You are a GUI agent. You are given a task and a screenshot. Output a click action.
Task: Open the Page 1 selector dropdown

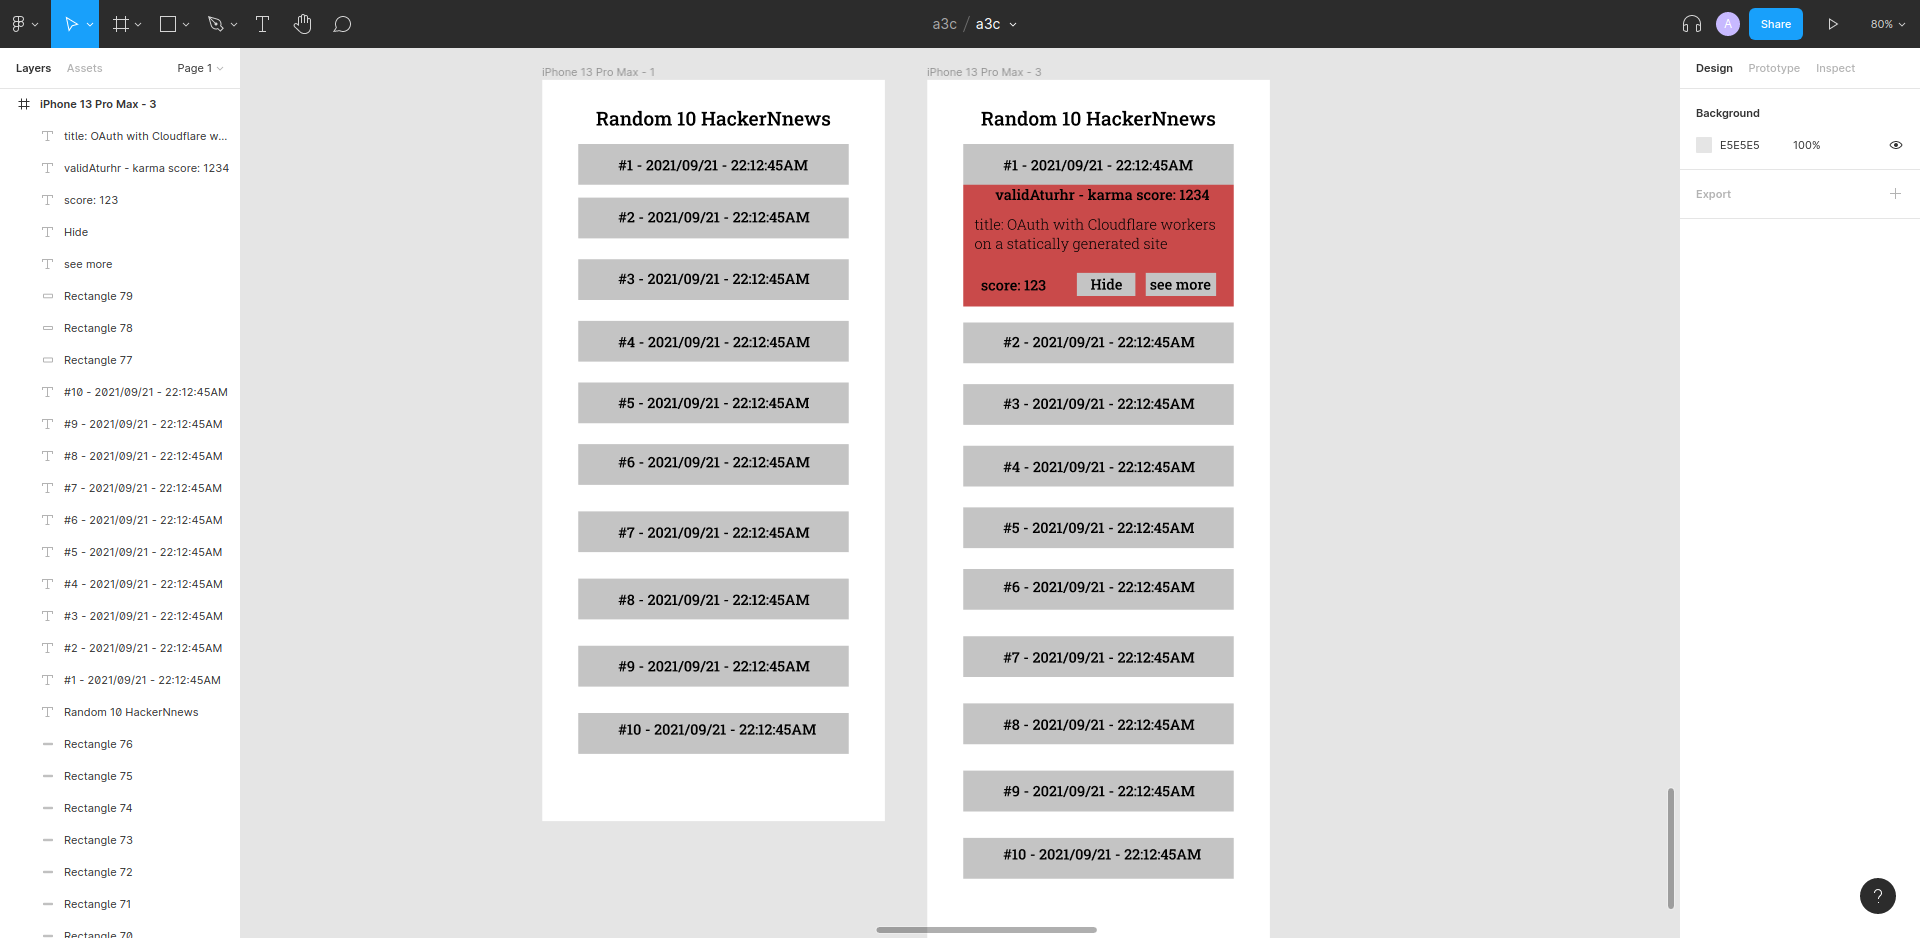tap(200, 68)
